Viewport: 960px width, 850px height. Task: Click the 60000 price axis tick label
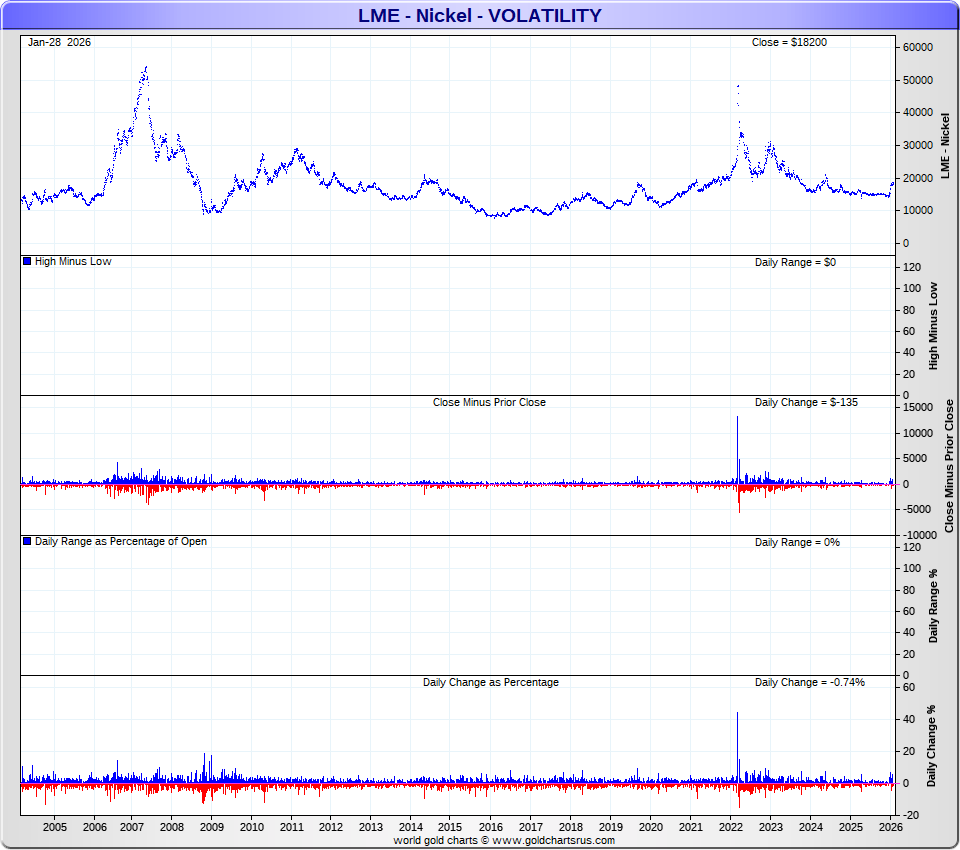pyautogui.click(x=918, y=48)
